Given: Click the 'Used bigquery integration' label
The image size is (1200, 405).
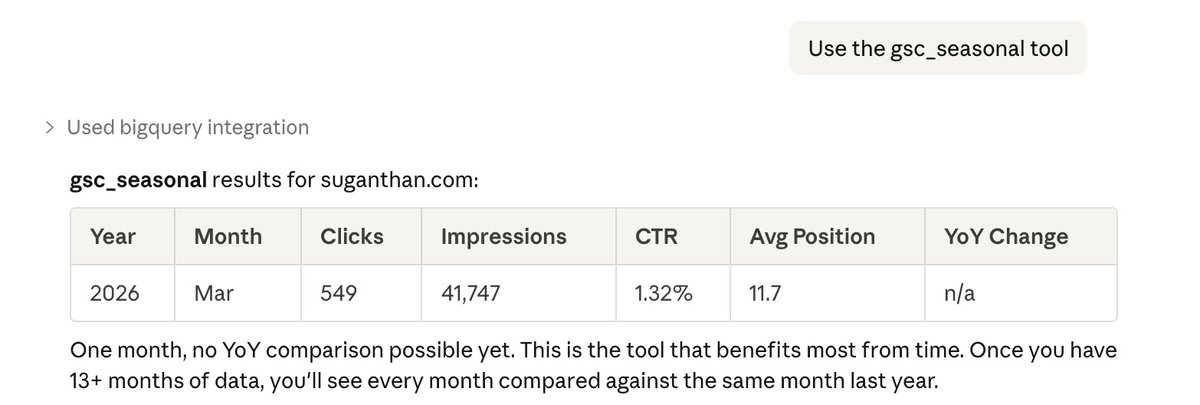Looking at the screenshot, I should (187, 128).
